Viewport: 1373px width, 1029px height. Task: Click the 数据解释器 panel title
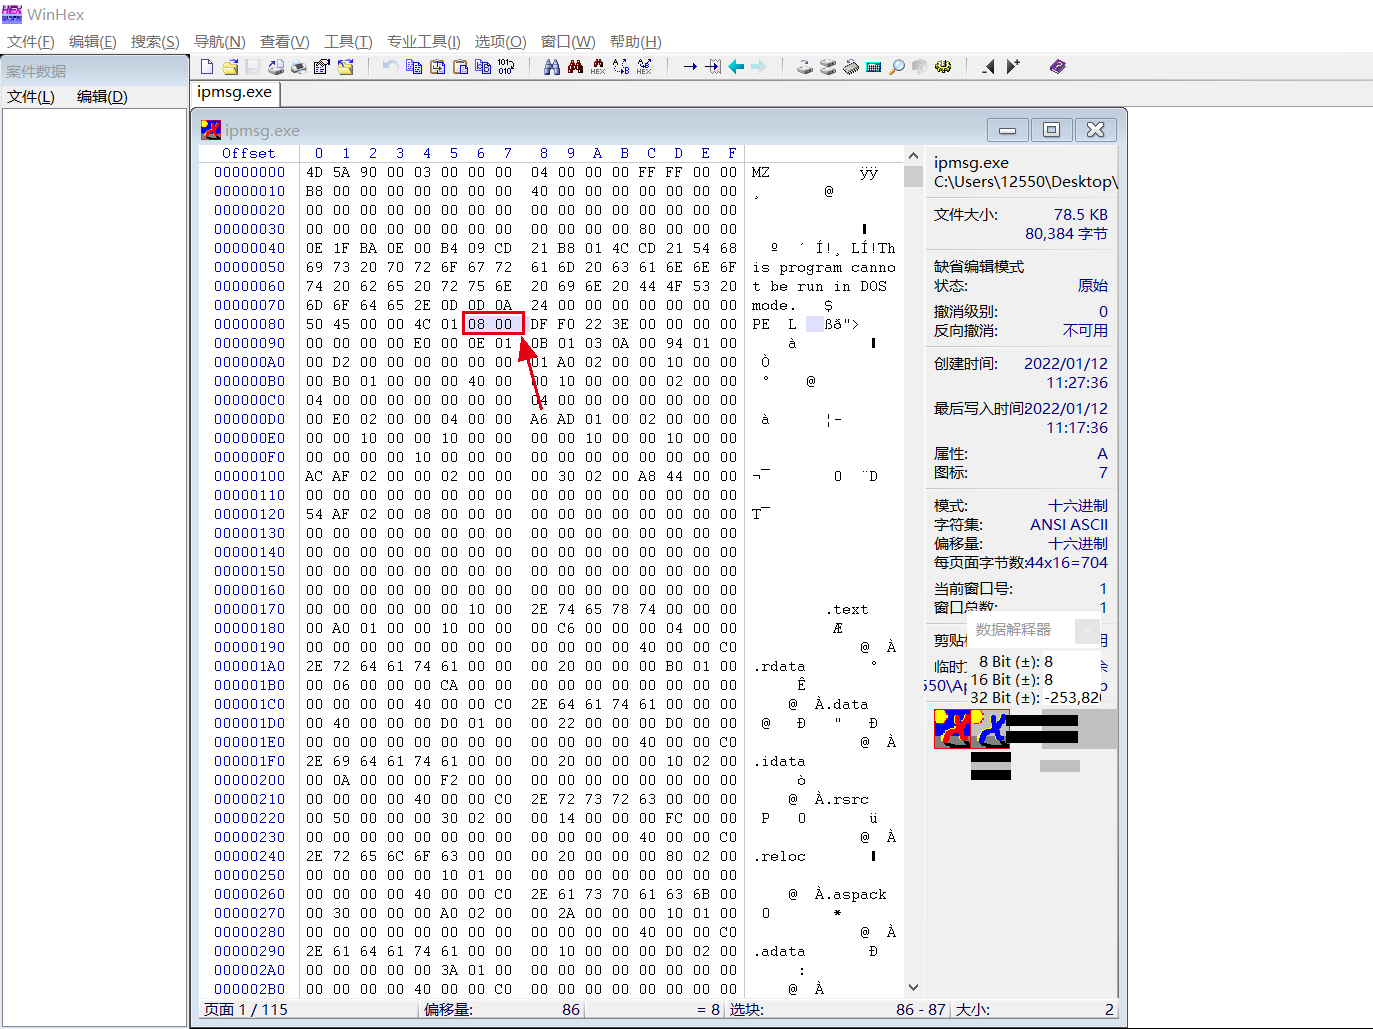(x=1013, y=630)
